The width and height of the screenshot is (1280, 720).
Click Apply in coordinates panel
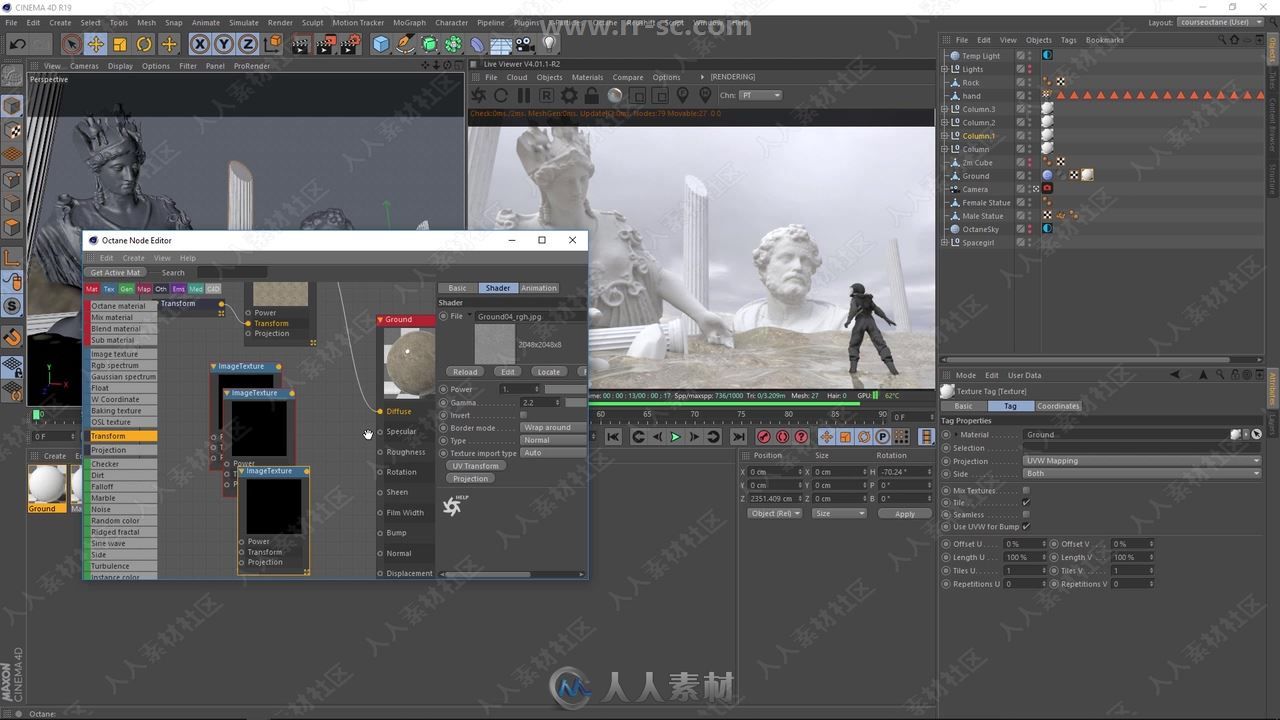[904, 514]
